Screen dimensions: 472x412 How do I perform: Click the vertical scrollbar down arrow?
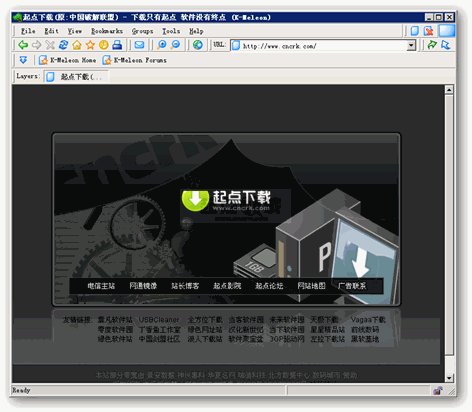coord(449,378)
